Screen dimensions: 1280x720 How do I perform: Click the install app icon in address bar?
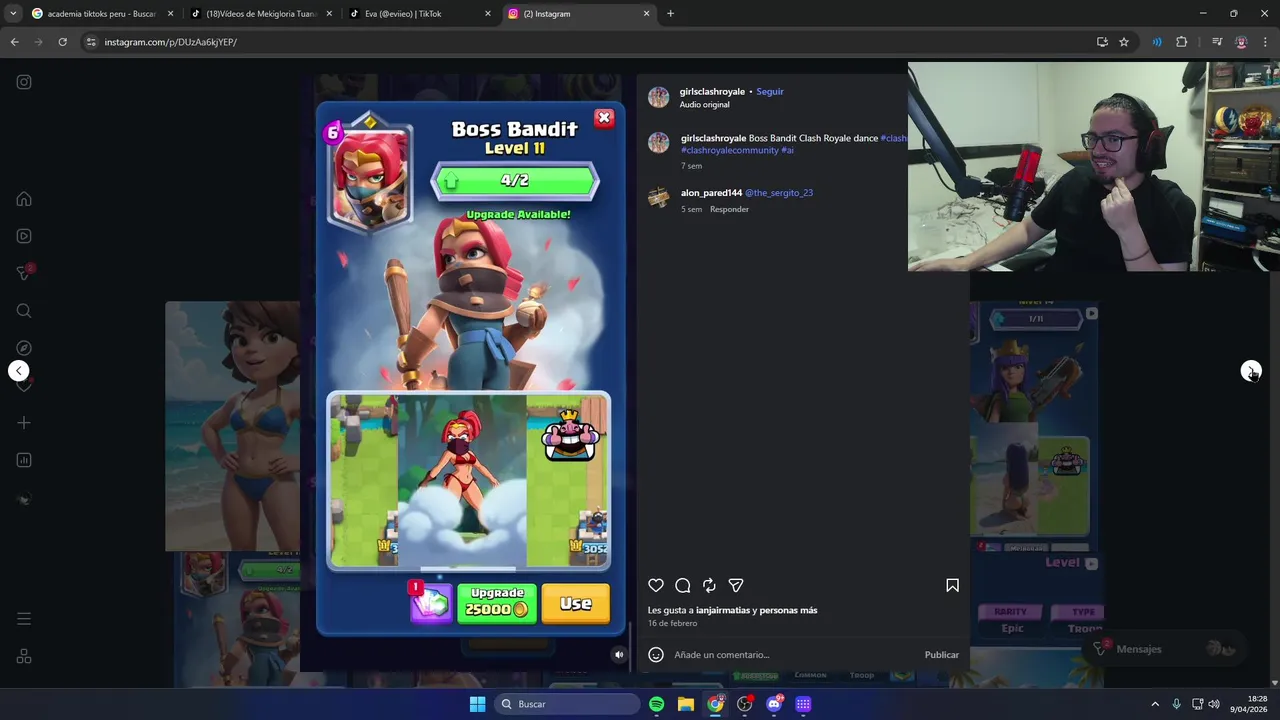(x=1102, y=42)
